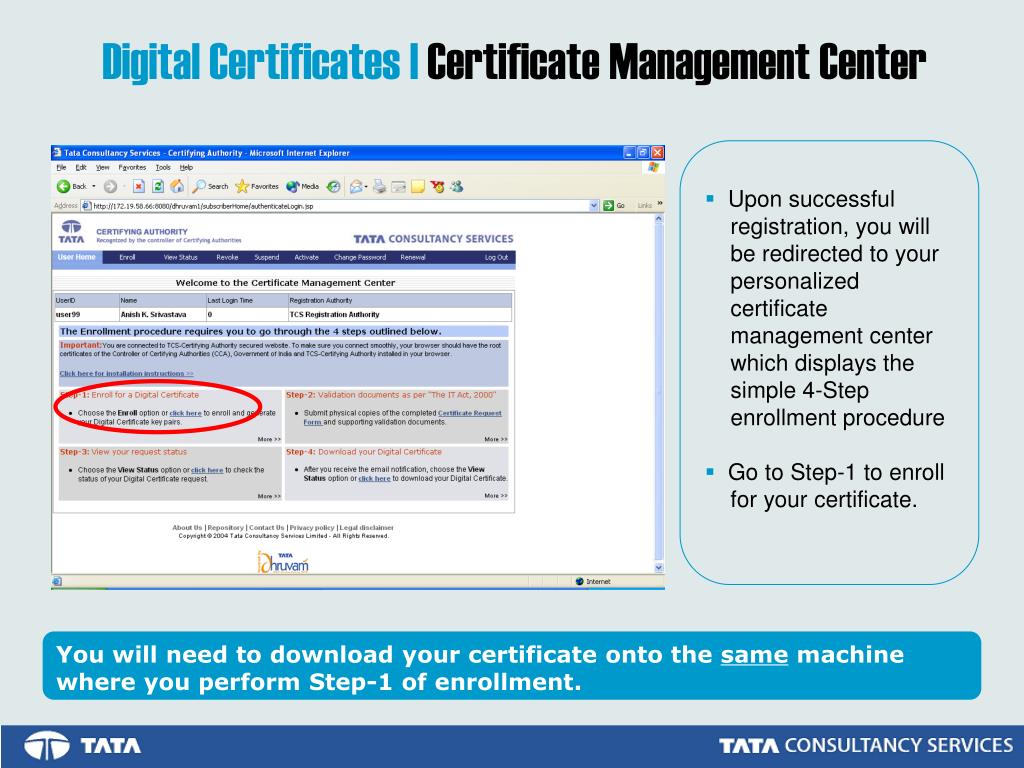
Task: Expand More under Step-1 Enroll
Action: 269,440
